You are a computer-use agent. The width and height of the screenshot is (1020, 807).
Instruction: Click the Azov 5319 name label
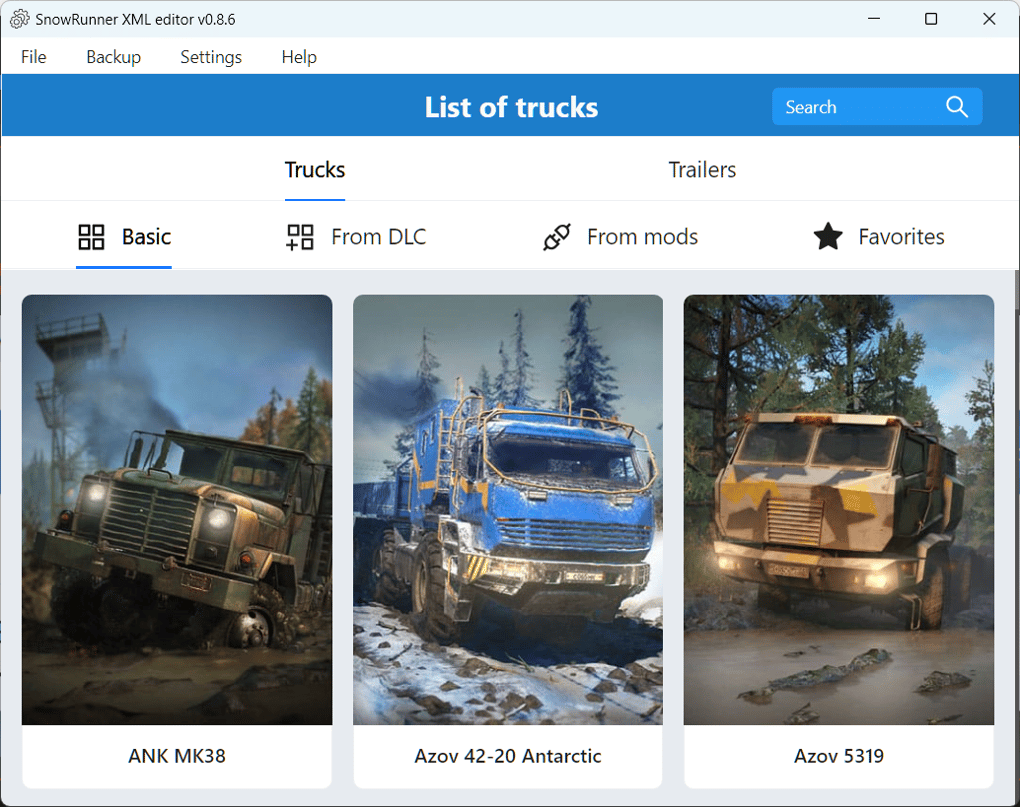(839, 756)
